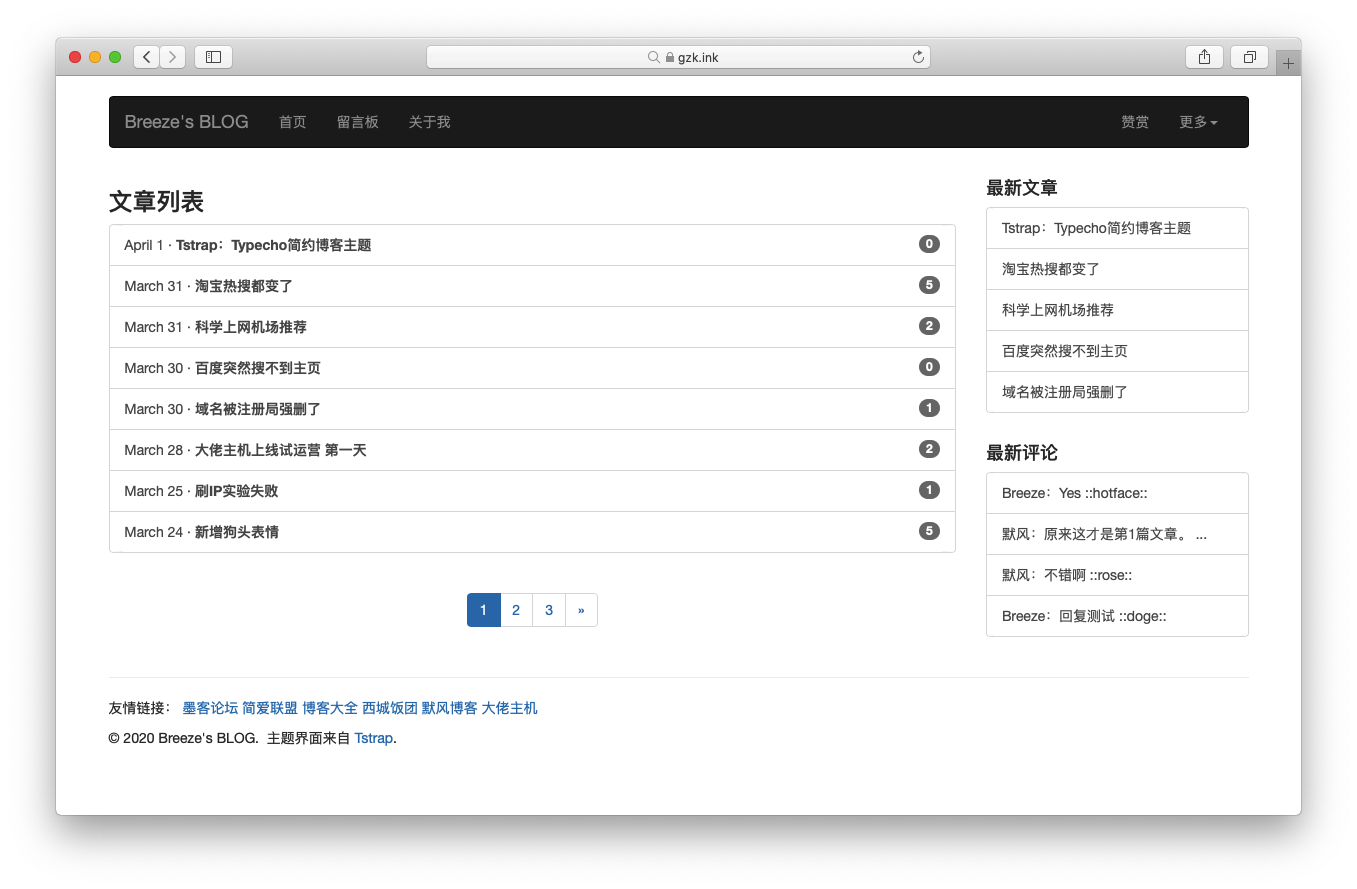
Task: Open a new tab with the plus icon
Action: click(1288, 62)
